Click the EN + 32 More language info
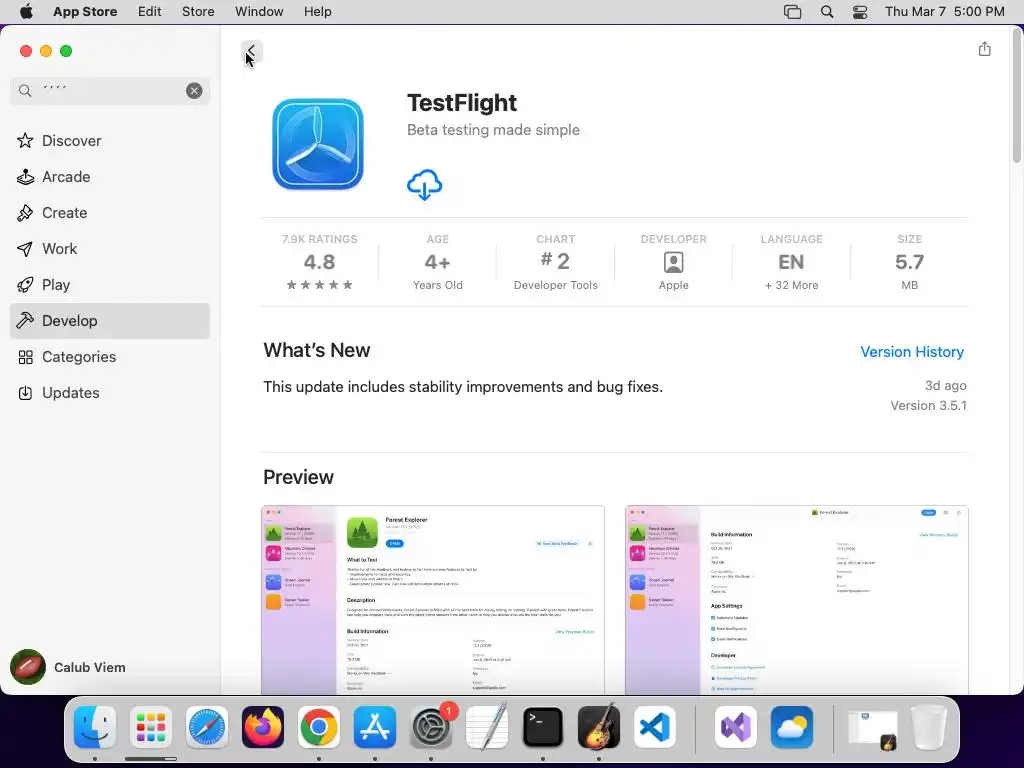The width and height of the screenshot is (1024, 768). (x=791, y=262)
